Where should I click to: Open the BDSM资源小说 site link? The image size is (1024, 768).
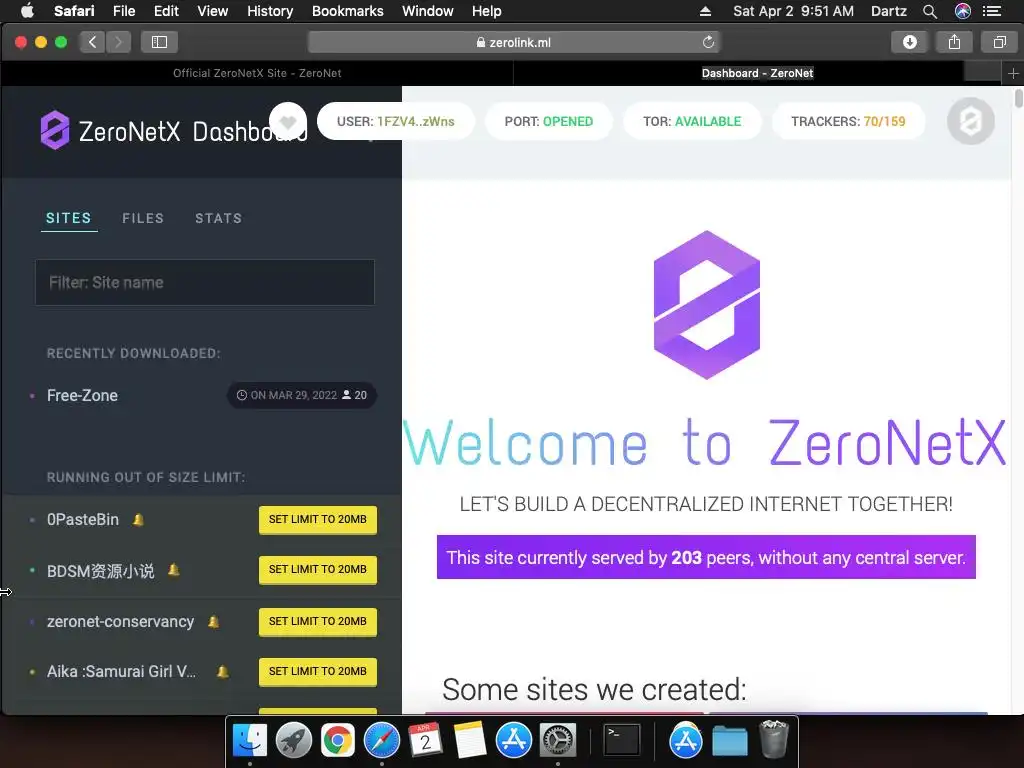pos(101,571)
